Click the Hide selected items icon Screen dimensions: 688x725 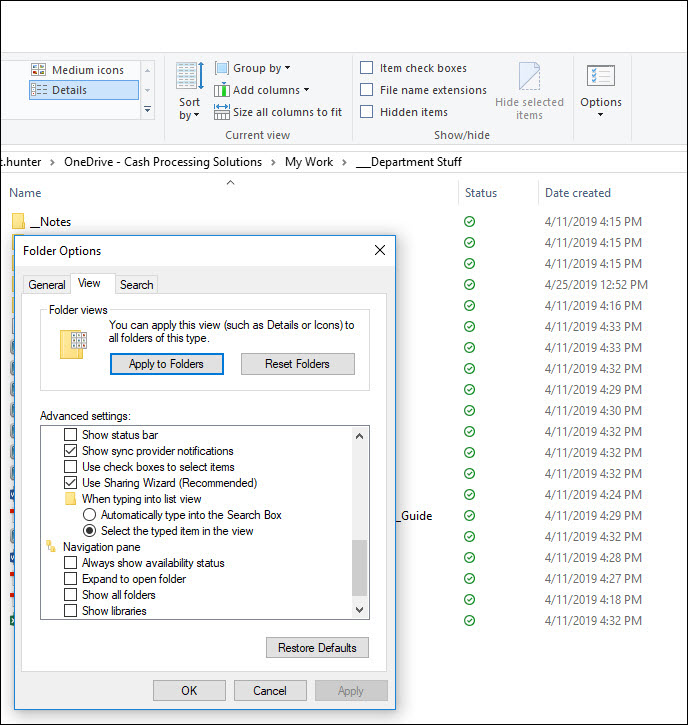click(529, 78)
